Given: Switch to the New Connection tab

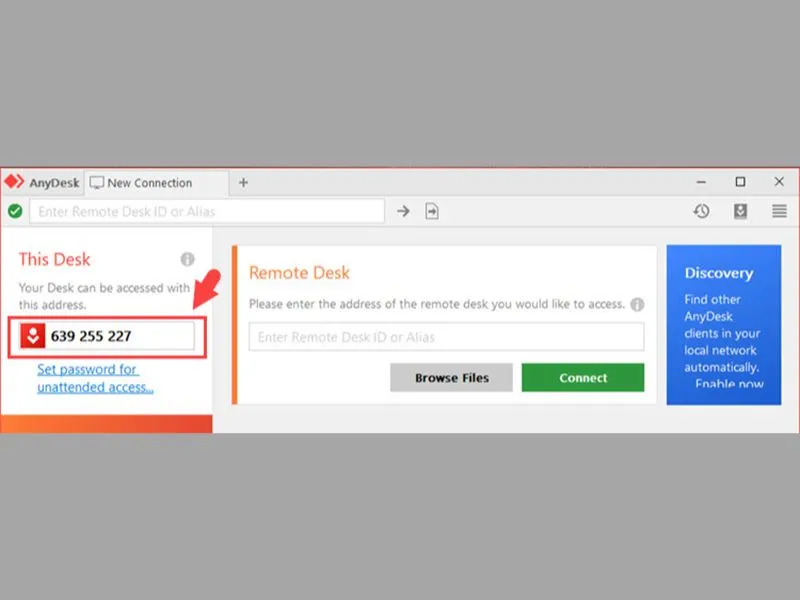Looking at the screenshot, I should (156, 183).
